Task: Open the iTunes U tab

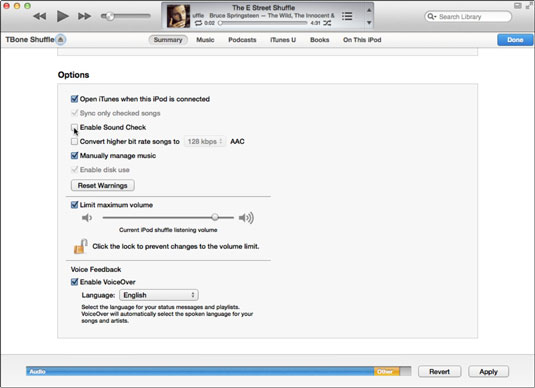Action: point(283,40)
